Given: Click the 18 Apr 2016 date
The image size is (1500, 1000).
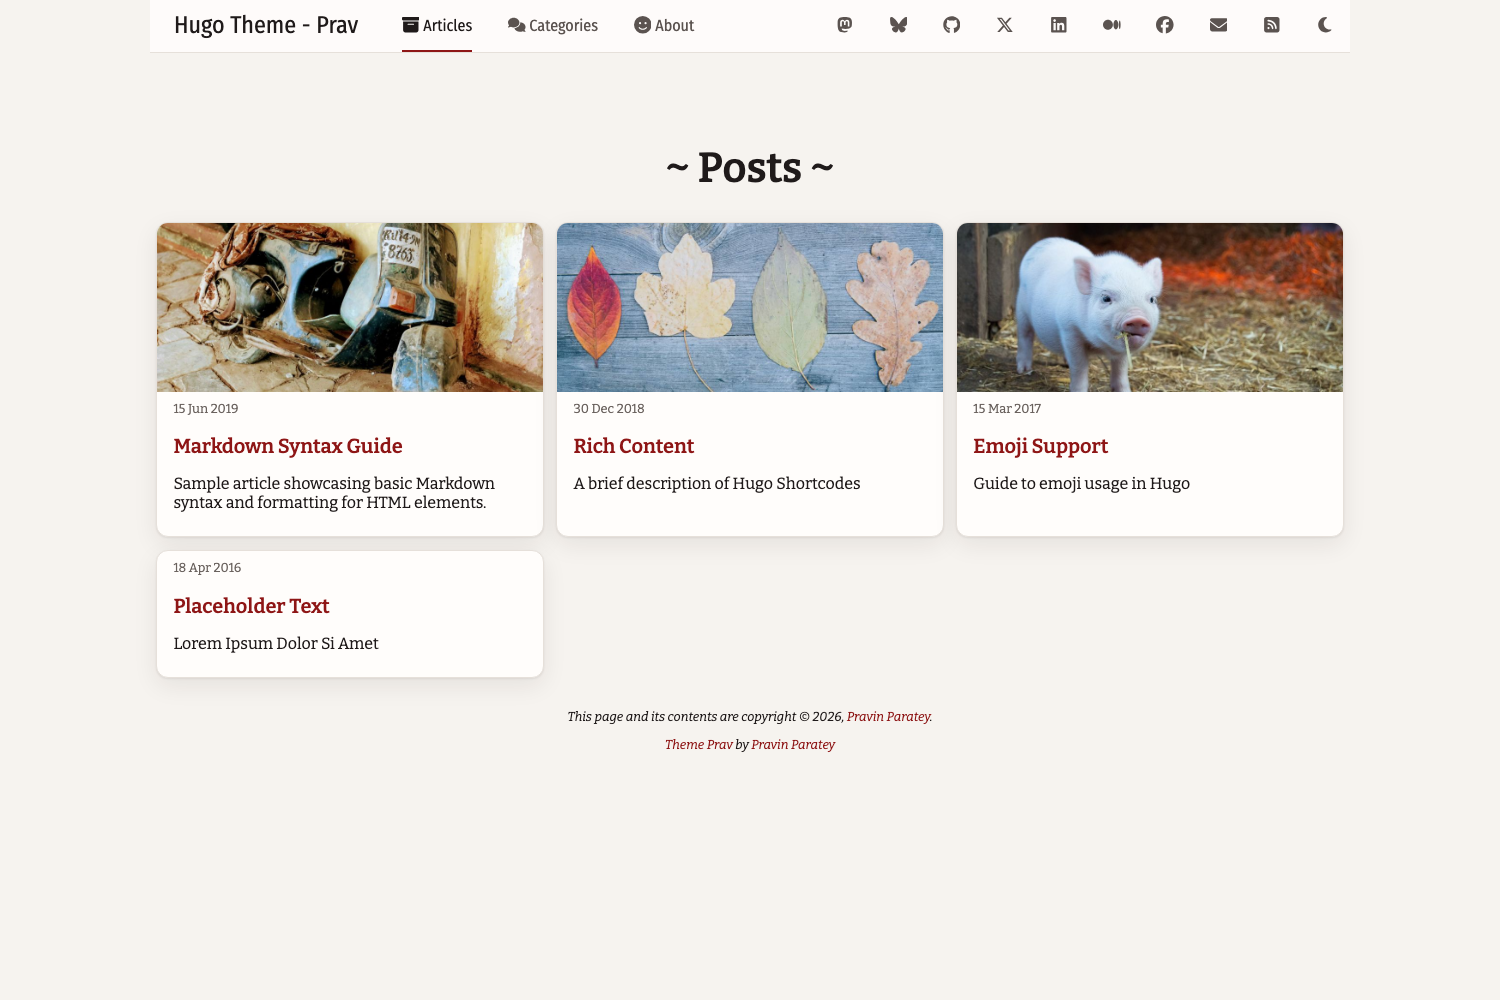Looking at the screenshot, I should [x=207, y=567].
